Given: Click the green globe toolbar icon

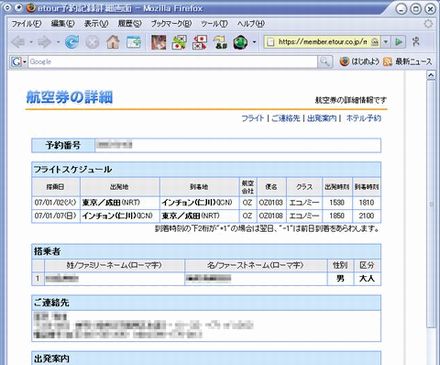Looking at the screenshot, I should 240,42.
